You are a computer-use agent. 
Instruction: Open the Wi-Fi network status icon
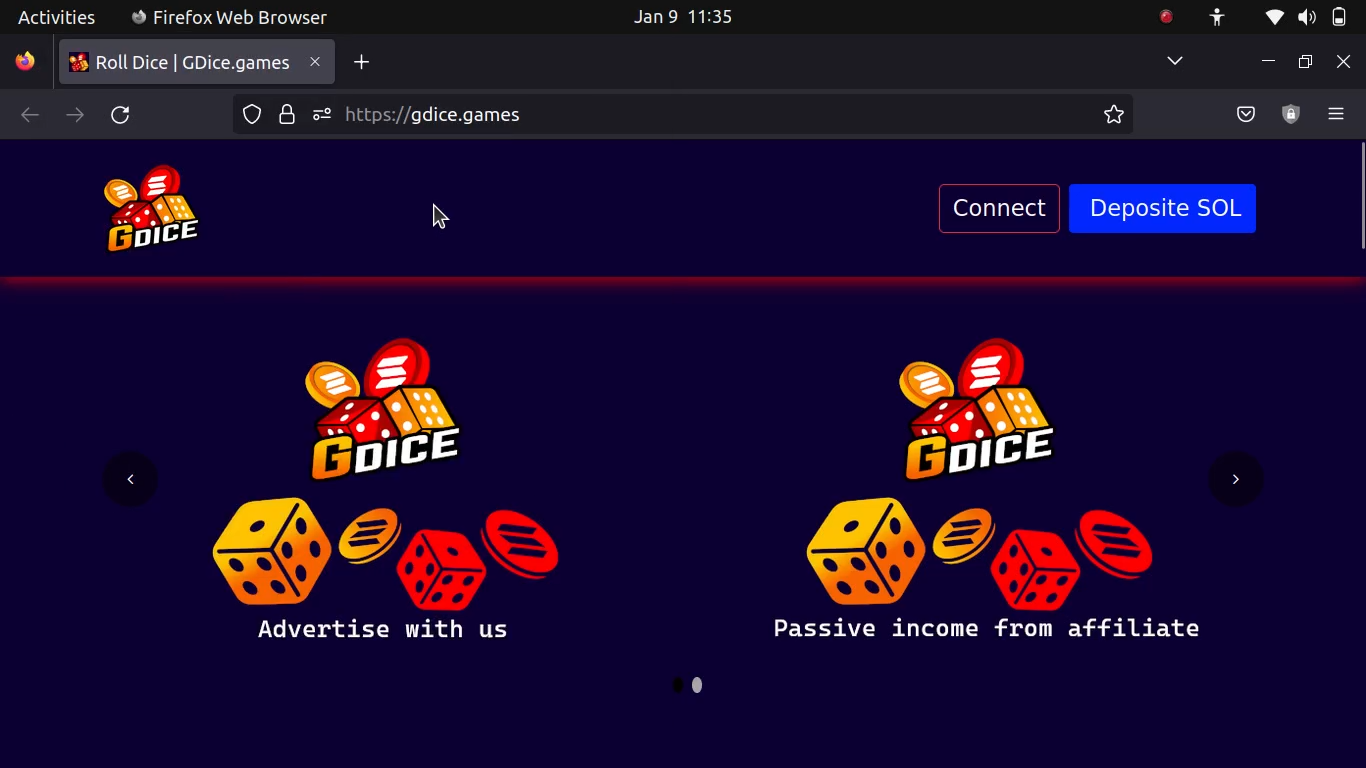1275,17
